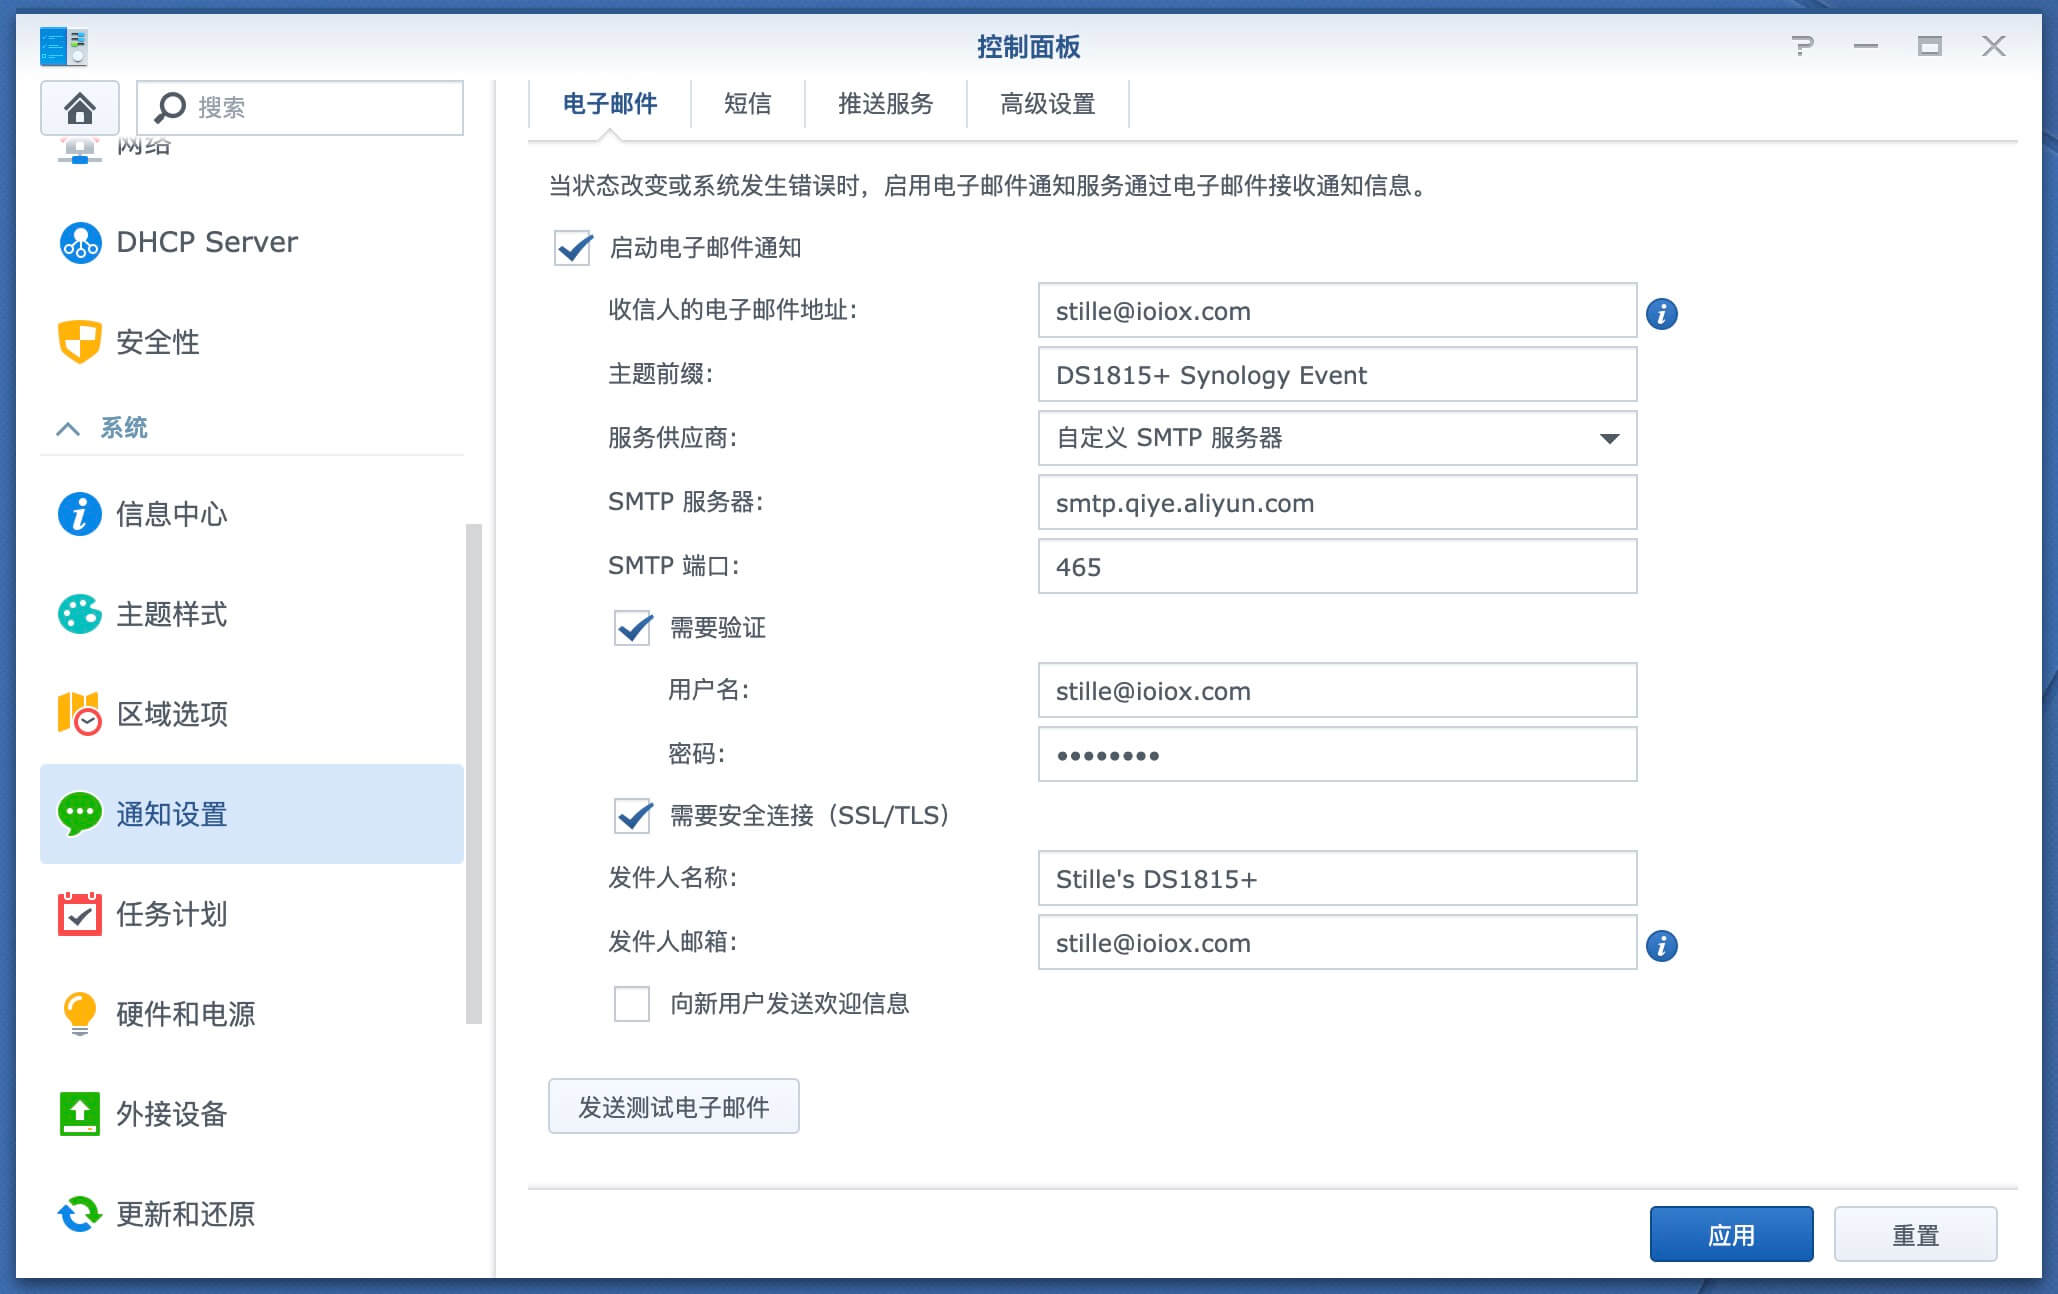2058x1294 pixels.
Task: Disable 启动电子邮件通知
Action: click(x=571, y=250)
